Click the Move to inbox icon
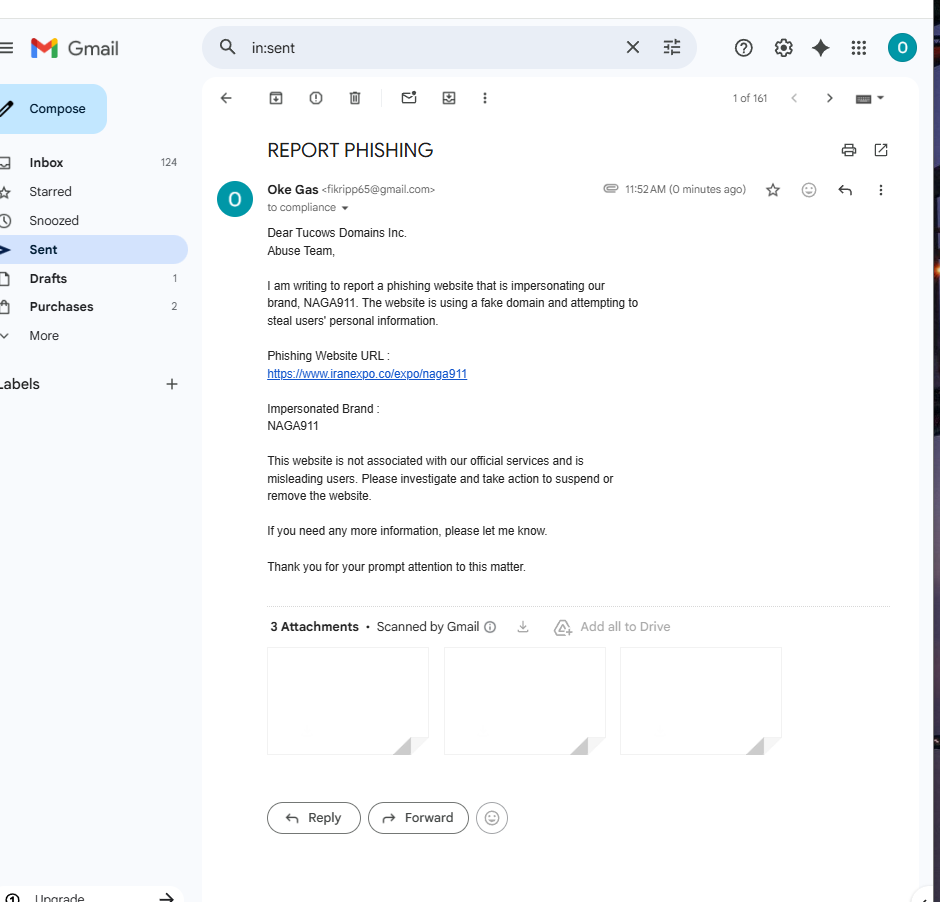The height and width of the screenshot is (902, 940). (x=449, y=98)
